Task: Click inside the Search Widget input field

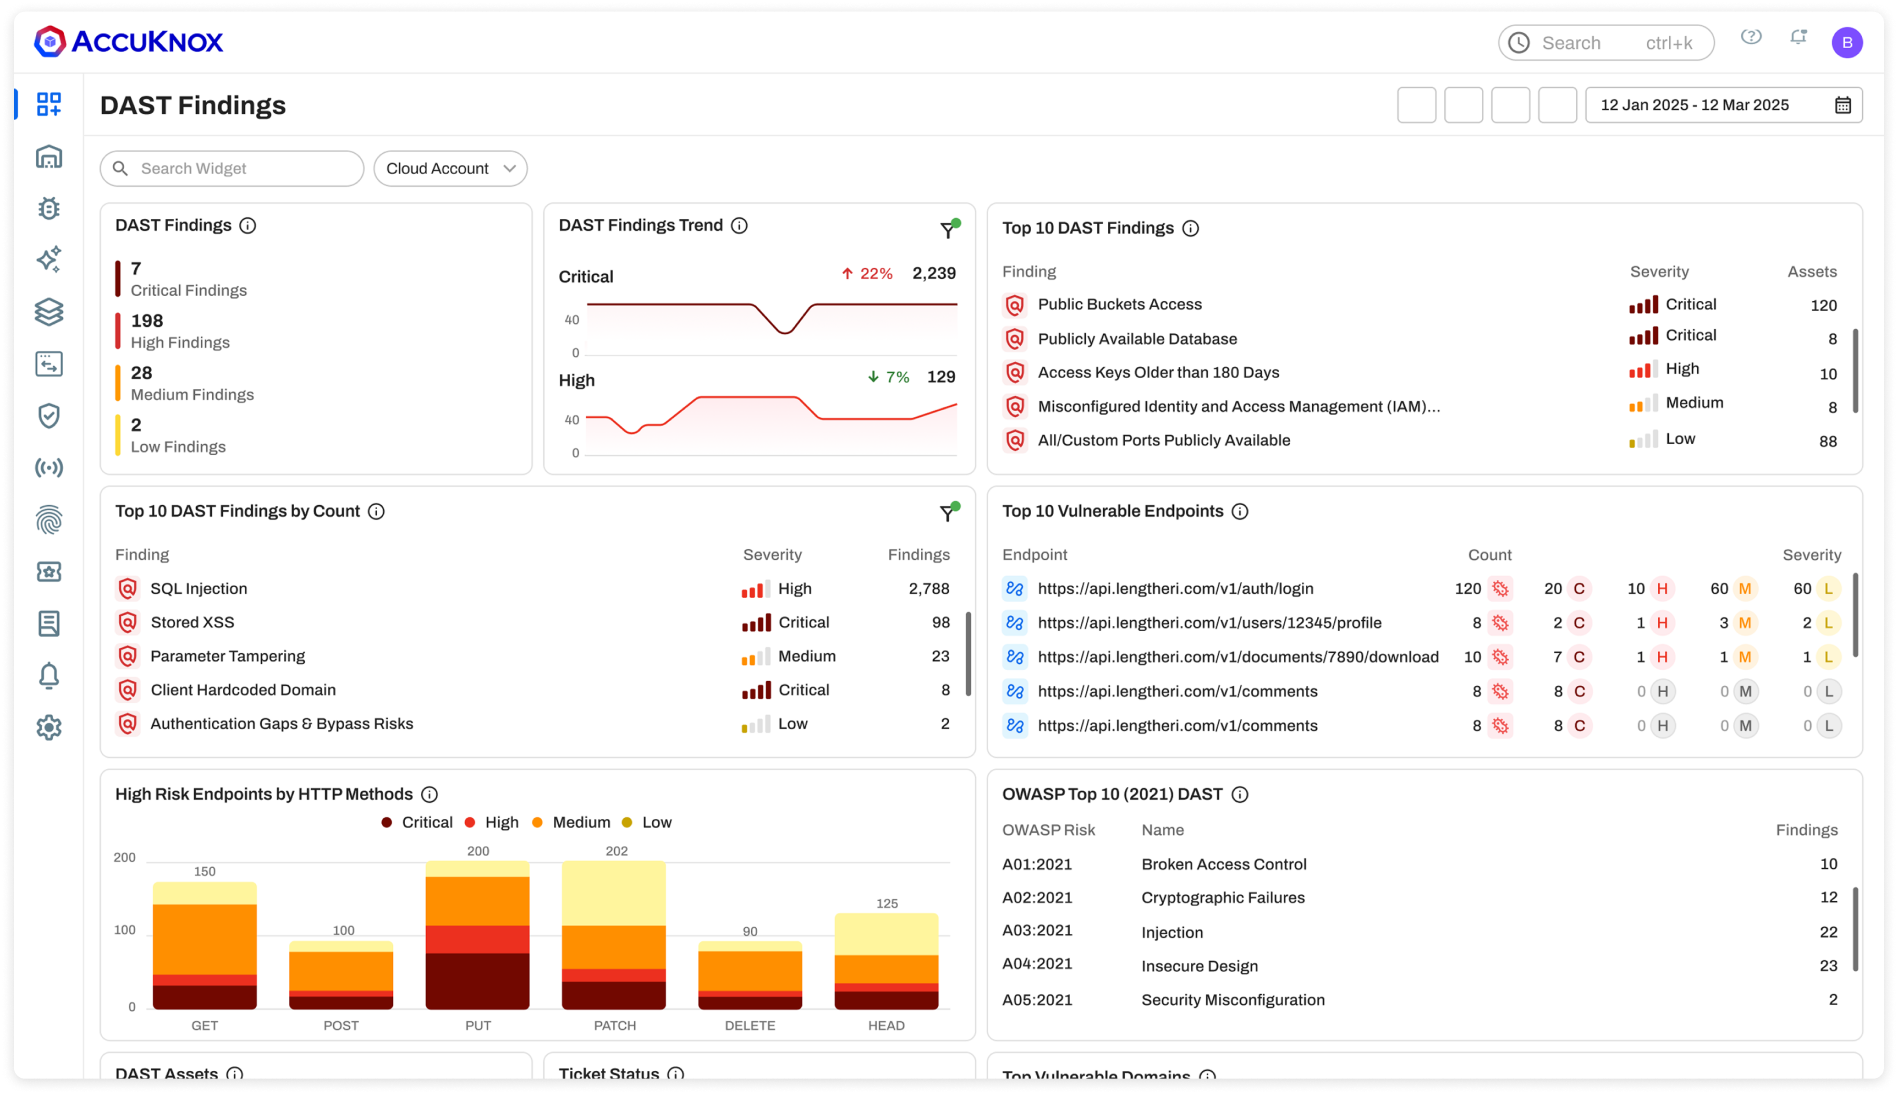Action: pos(231,168)
